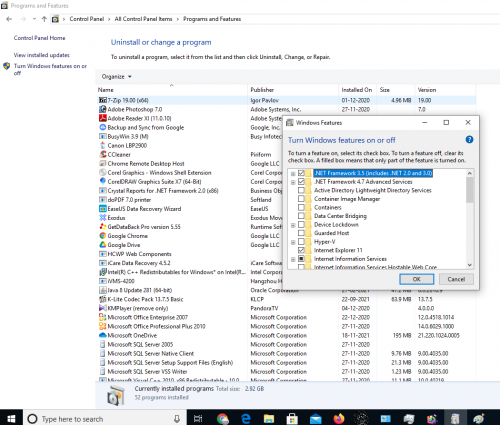The height and width of the screenshot is (425, 500).
Task: Click the Microsoft Office Enterprise 2007 icon
Action: (103, 317)
